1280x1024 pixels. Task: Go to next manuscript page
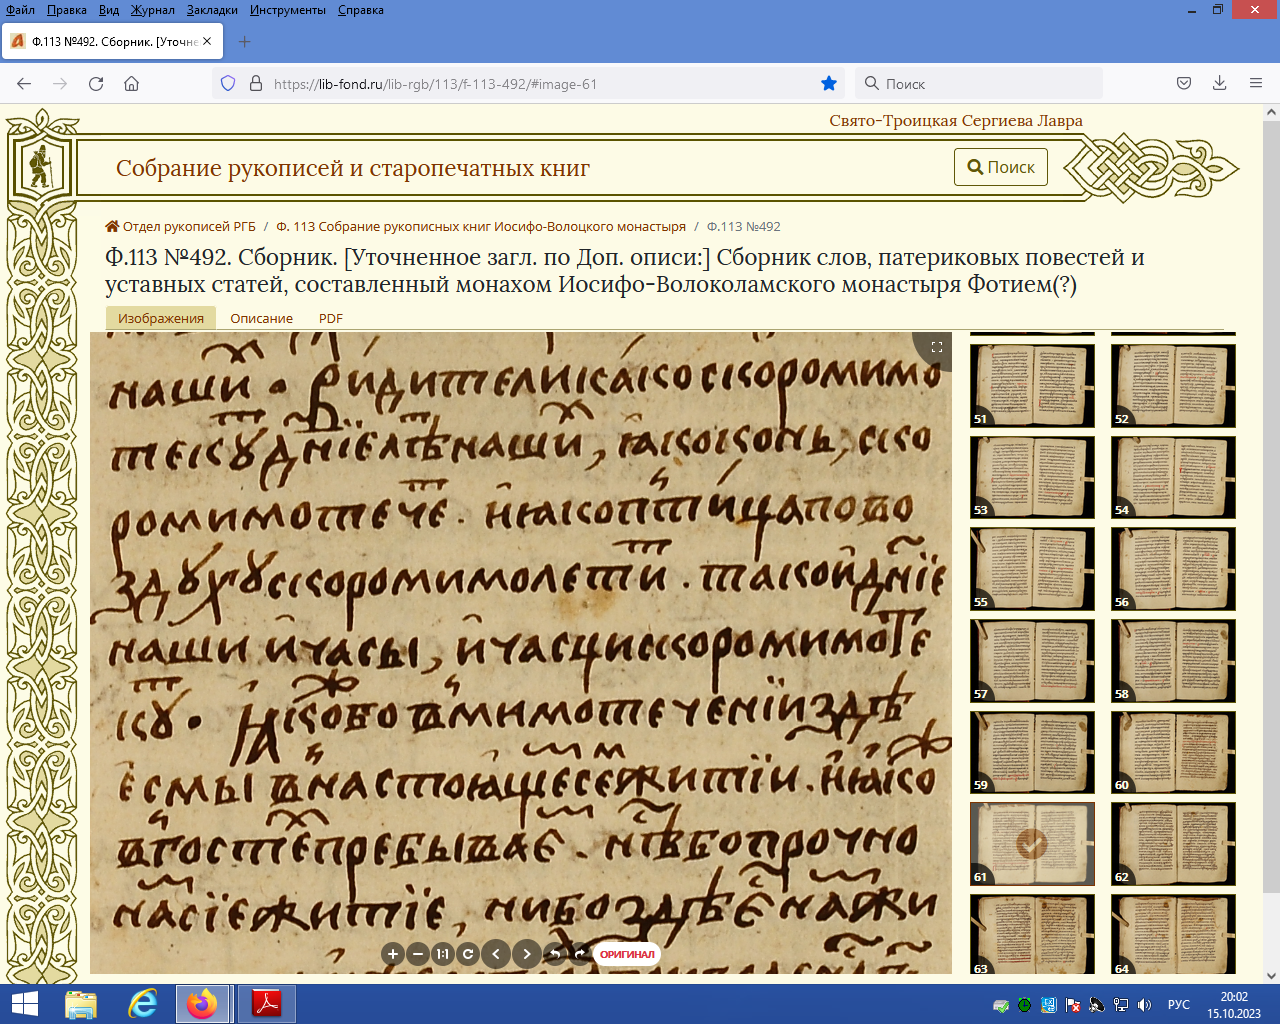point(527,954)
